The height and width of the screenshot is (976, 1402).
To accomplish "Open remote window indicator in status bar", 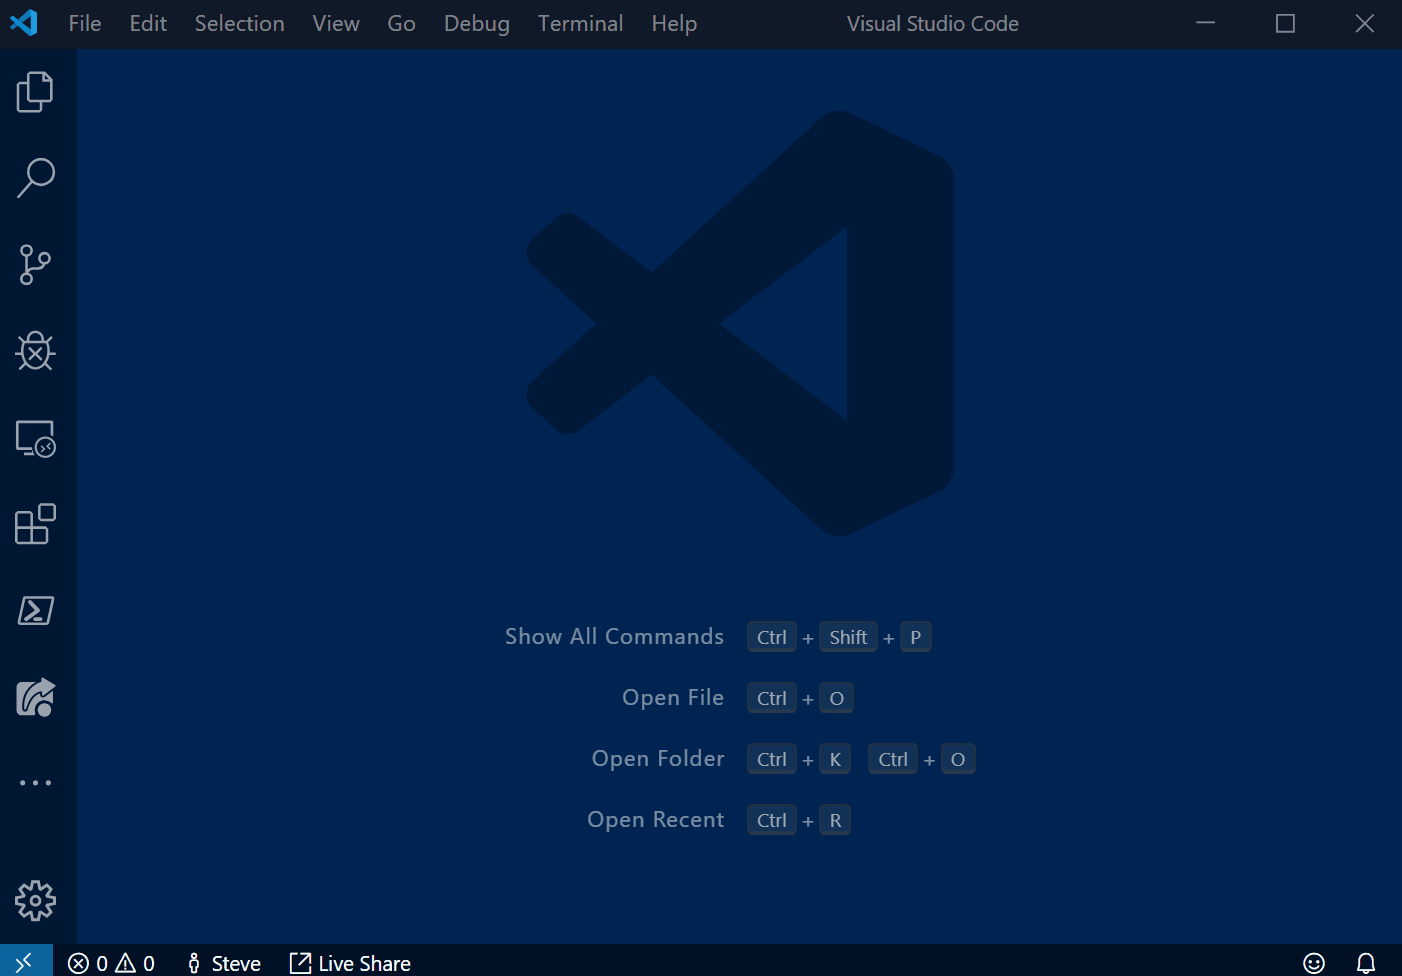I will click(x=26, y=962).
